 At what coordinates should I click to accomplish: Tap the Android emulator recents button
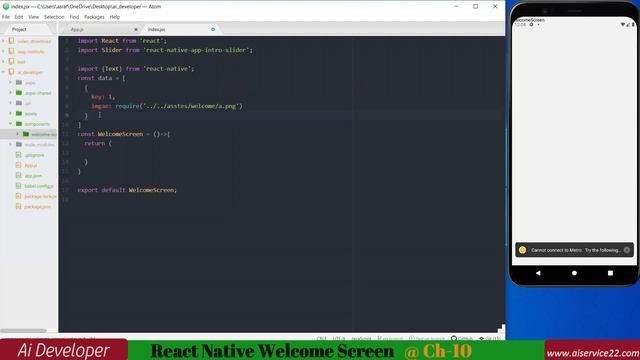[610, 273]
